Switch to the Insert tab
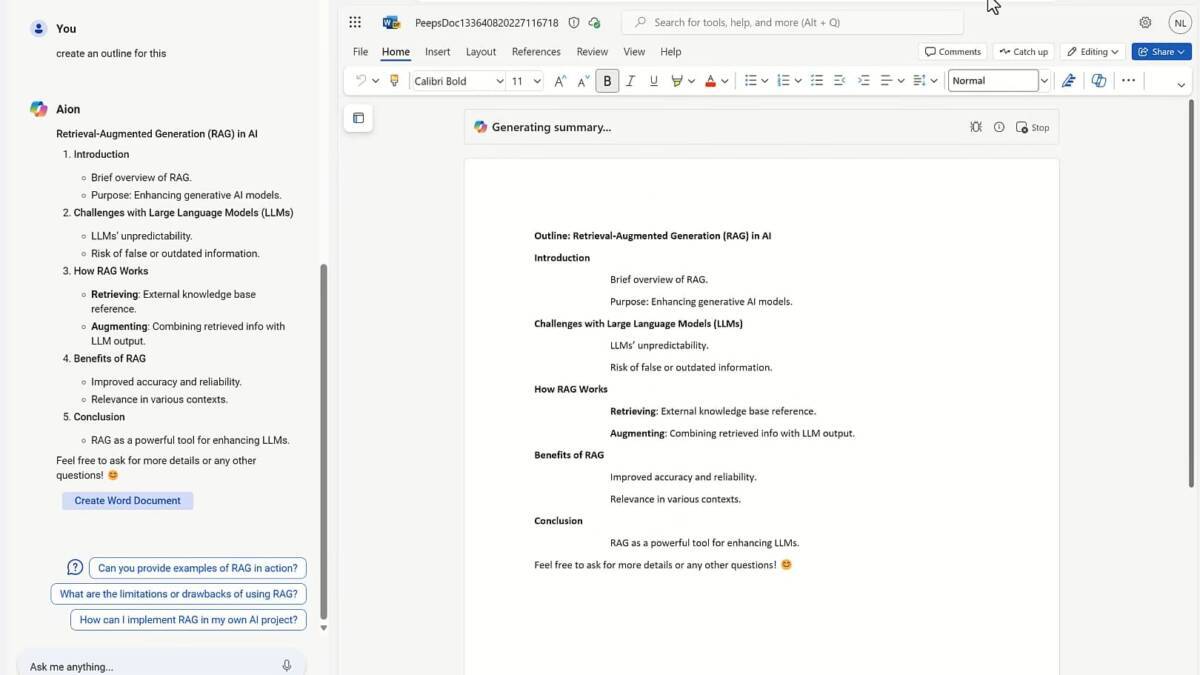 click(437, 52)
